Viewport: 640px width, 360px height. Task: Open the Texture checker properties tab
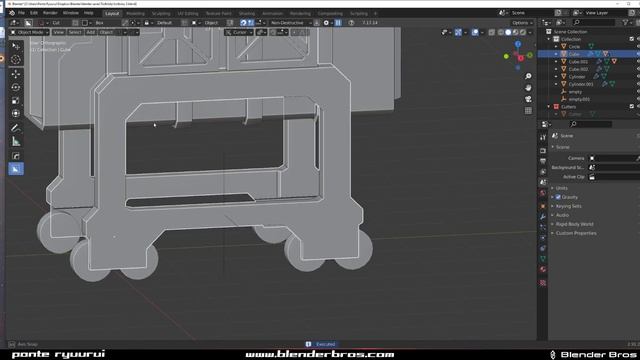543,282
